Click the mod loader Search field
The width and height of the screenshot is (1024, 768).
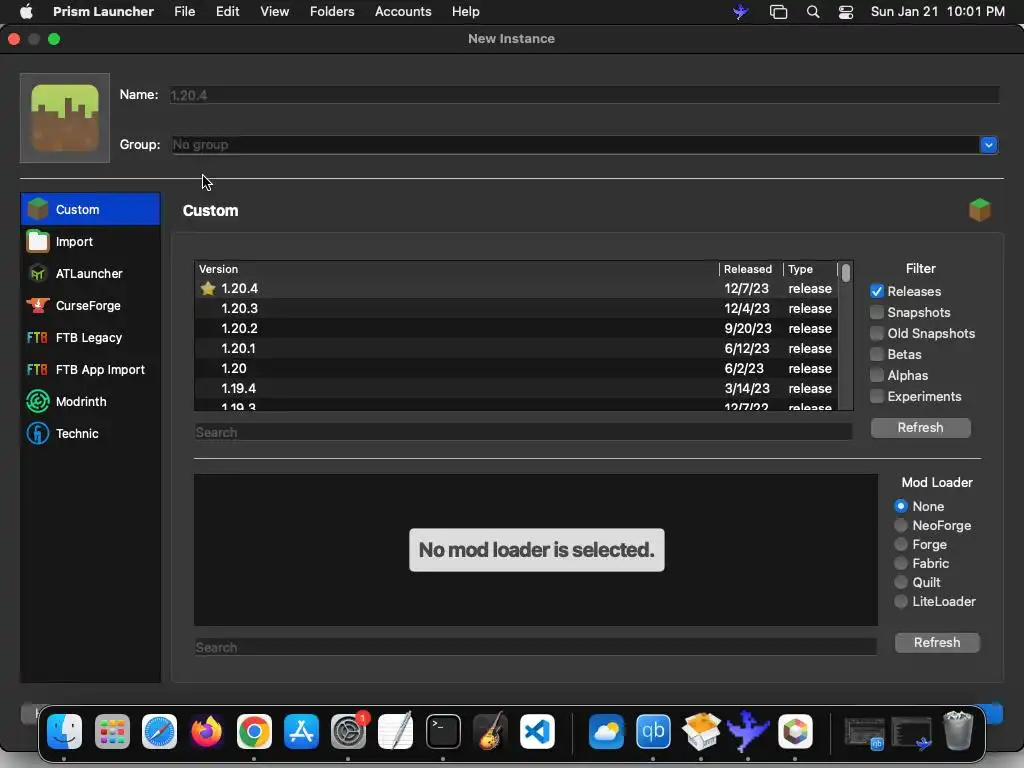536,647
